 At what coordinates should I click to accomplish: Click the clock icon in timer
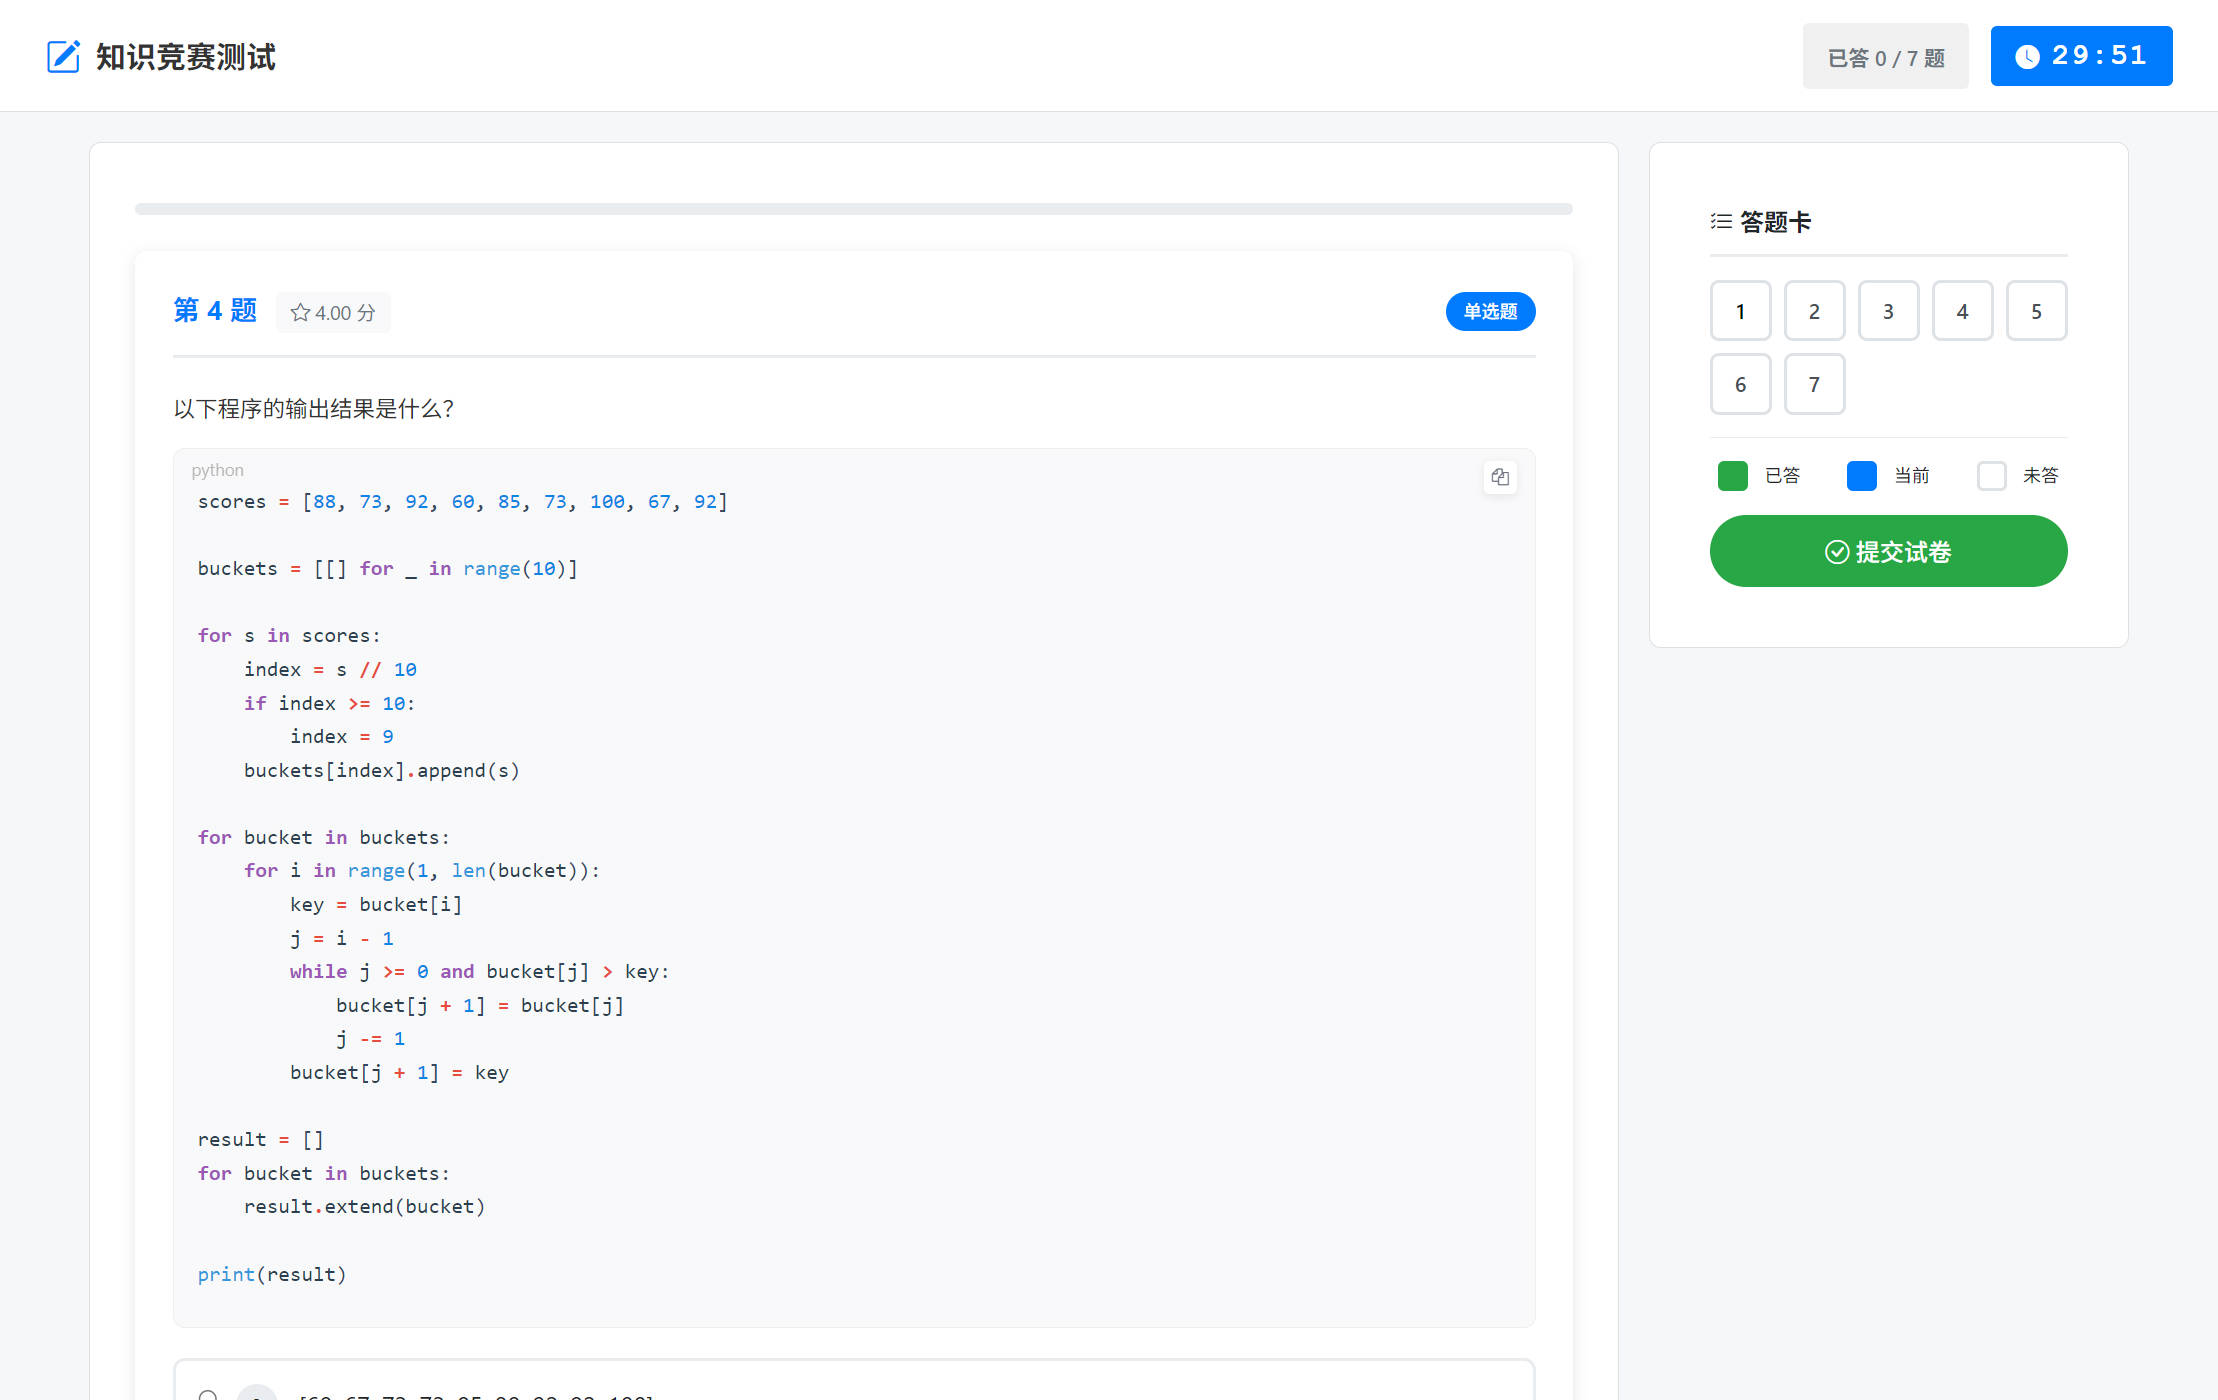pos(2027,57)
